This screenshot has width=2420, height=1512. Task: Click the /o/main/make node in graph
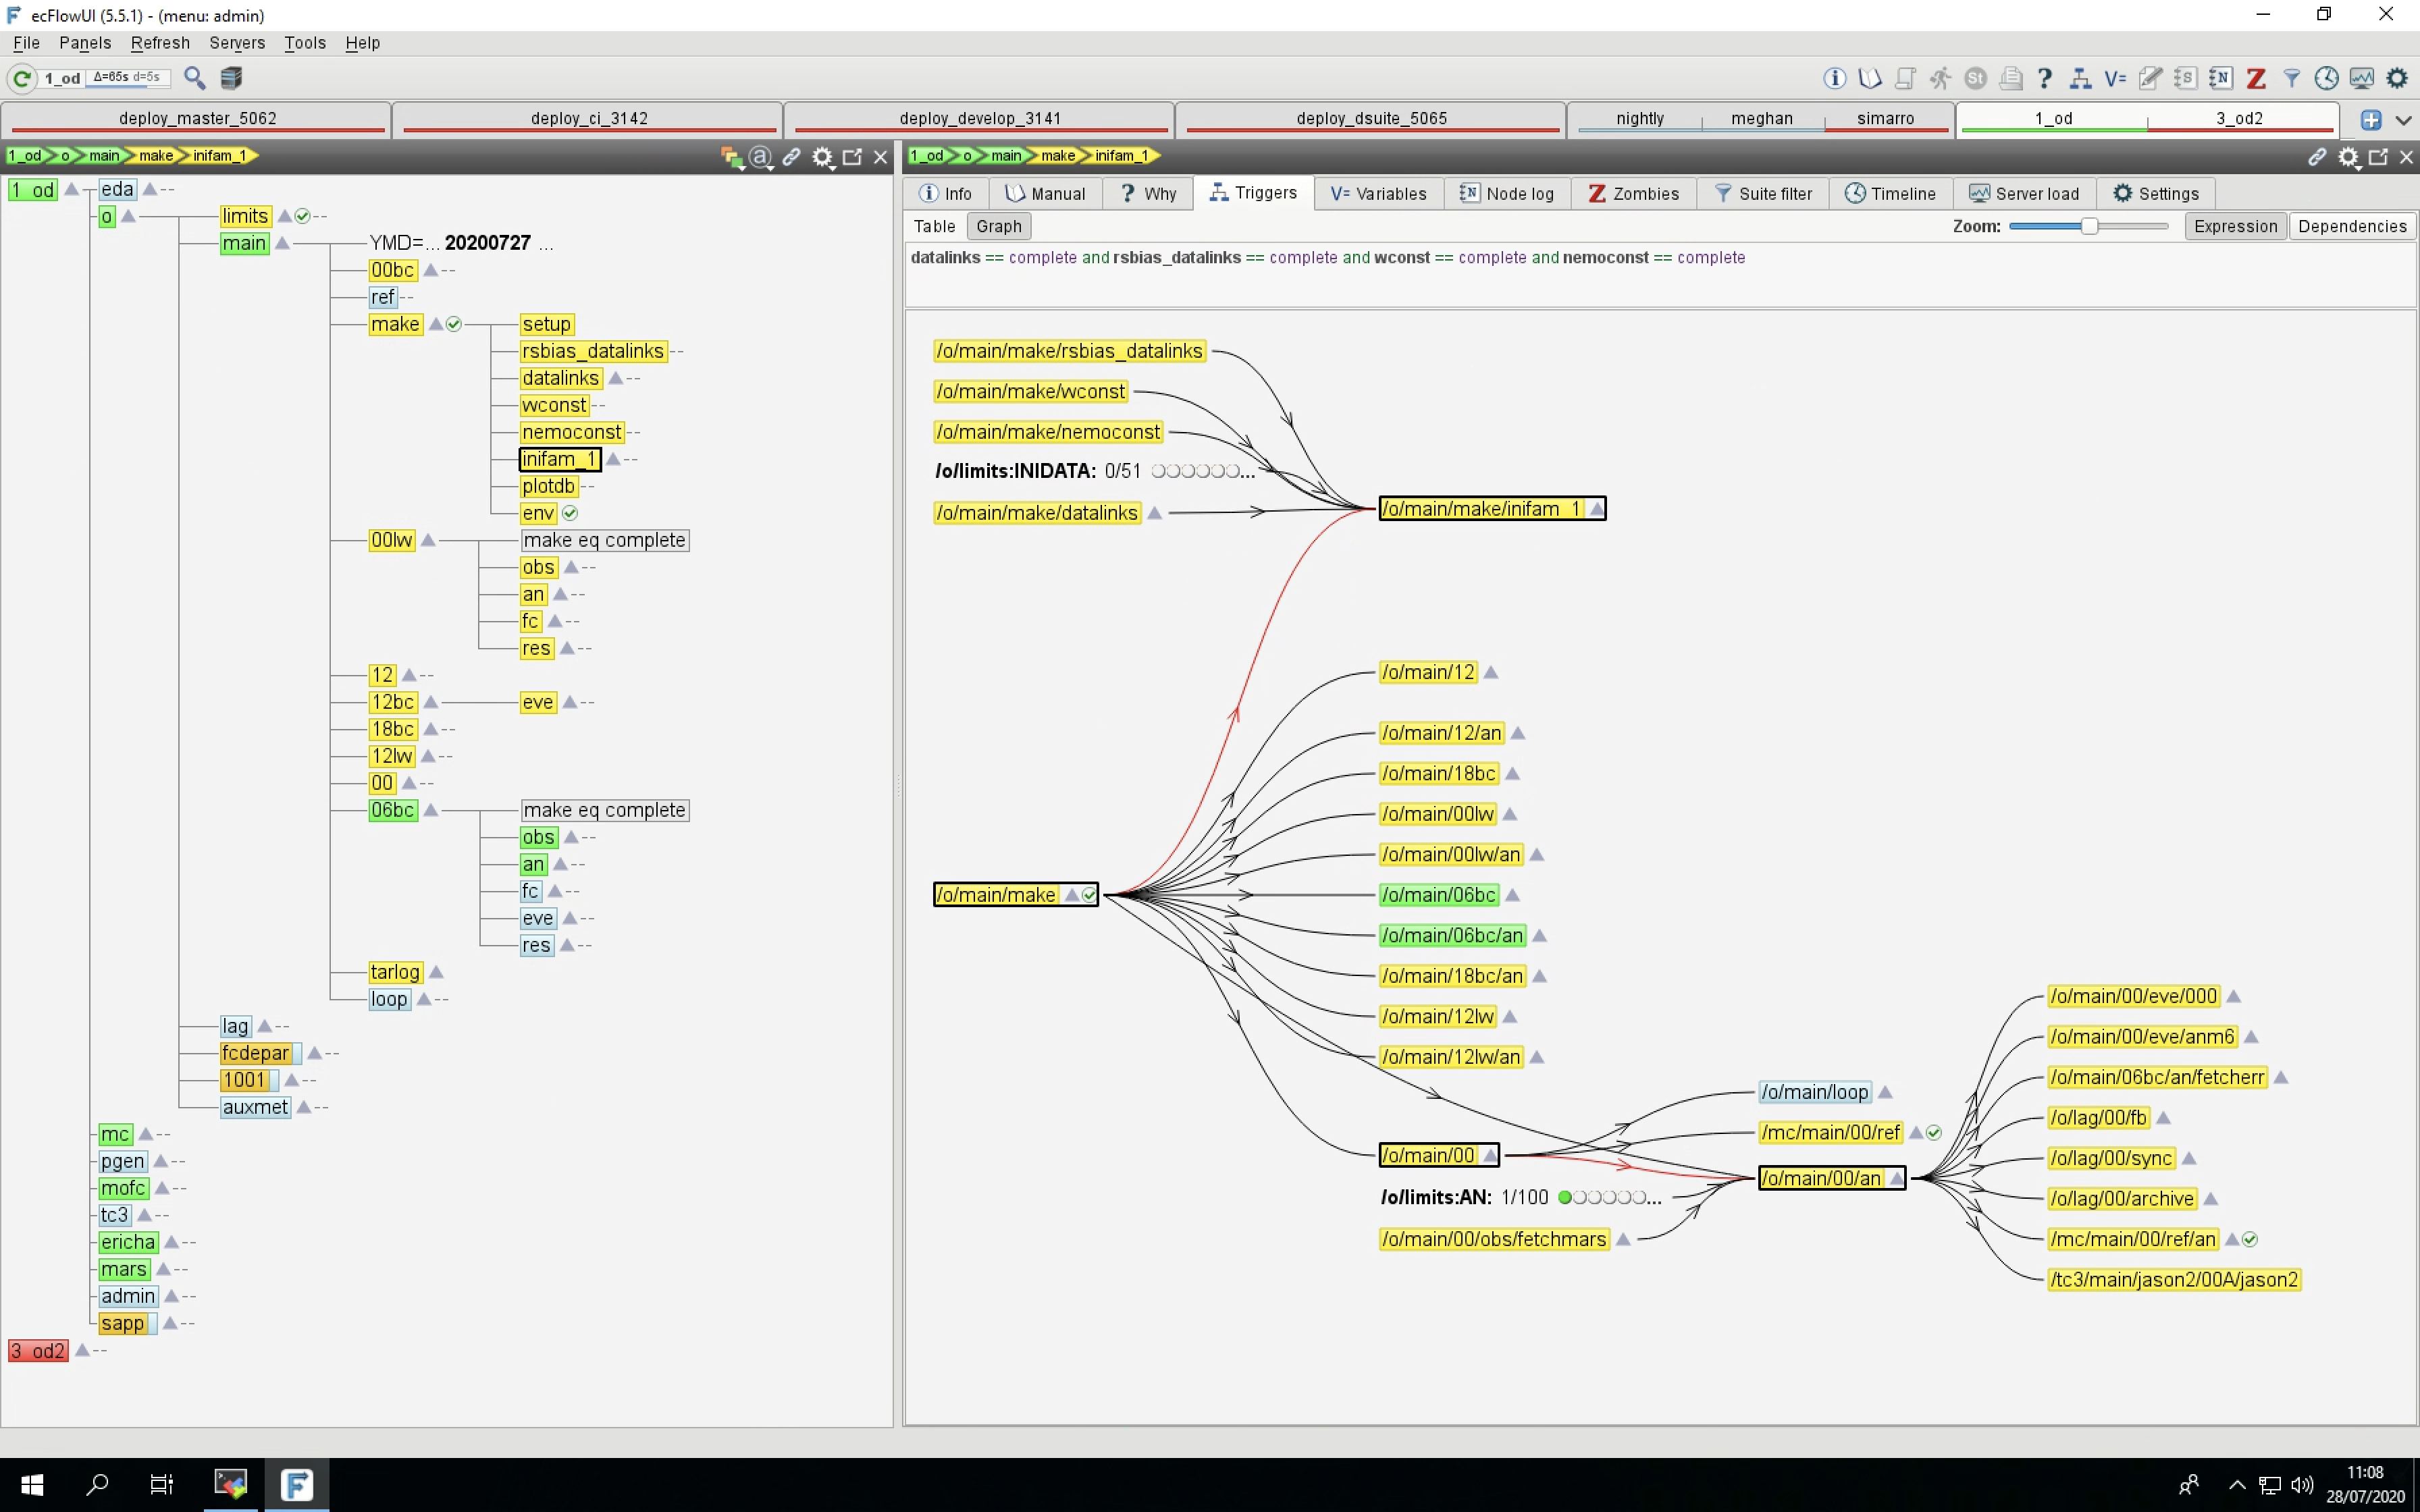(x=996, y=895)
